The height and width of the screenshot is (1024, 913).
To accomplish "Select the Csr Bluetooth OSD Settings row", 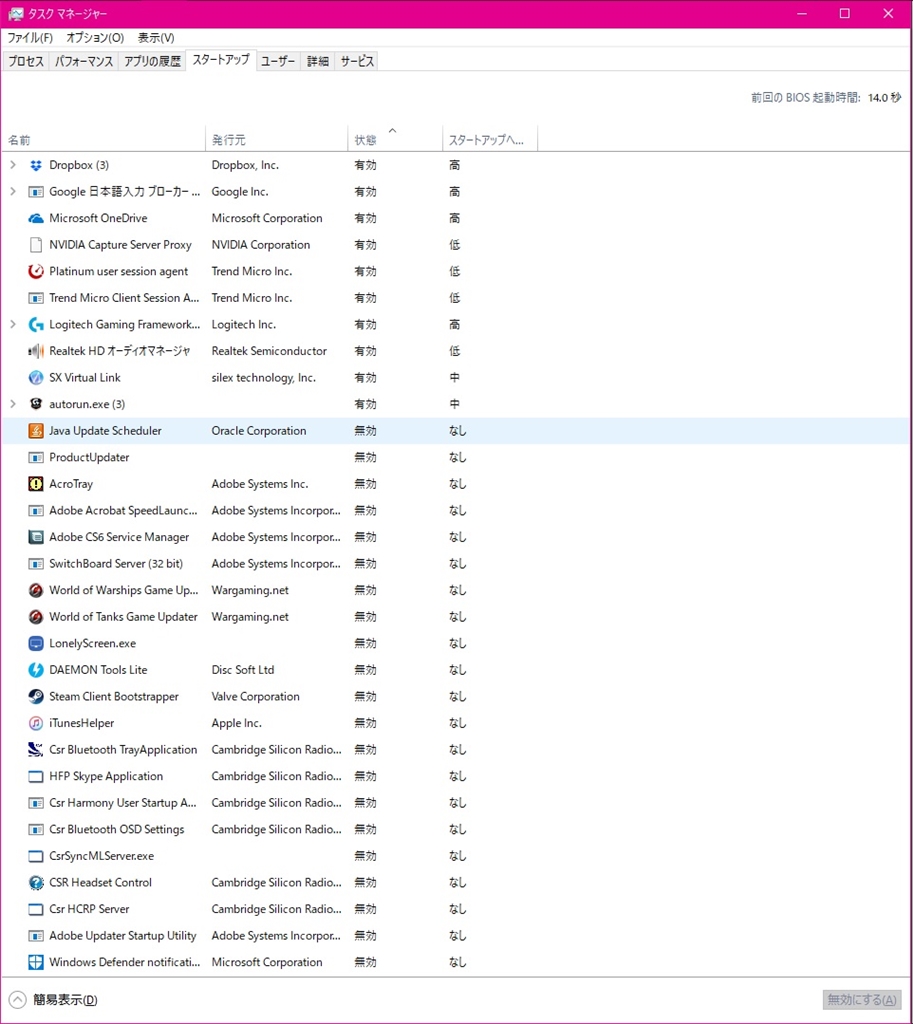I will click(456, 829).
